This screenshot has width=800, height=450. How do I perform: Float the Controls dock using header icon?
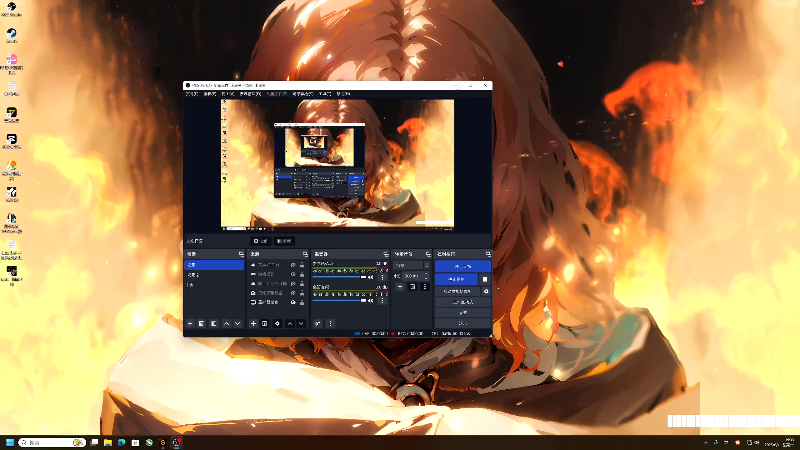coord(488,254)
